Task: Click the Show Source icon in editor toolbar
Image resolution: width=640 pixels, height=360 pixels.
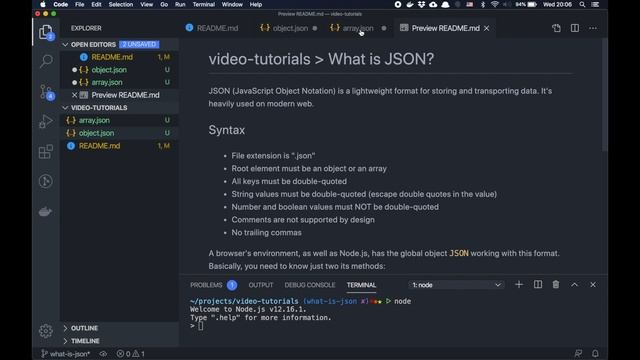Action: (556, 28)
